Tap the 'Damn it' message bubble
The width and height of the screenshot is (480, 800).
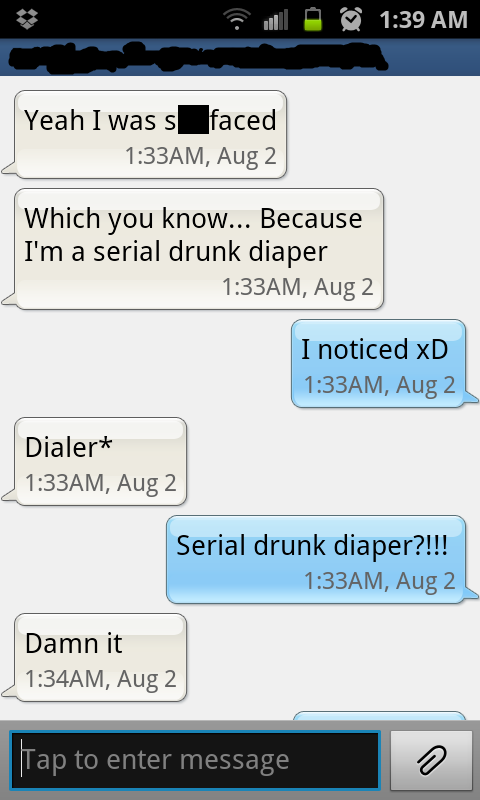pos(100,657)
